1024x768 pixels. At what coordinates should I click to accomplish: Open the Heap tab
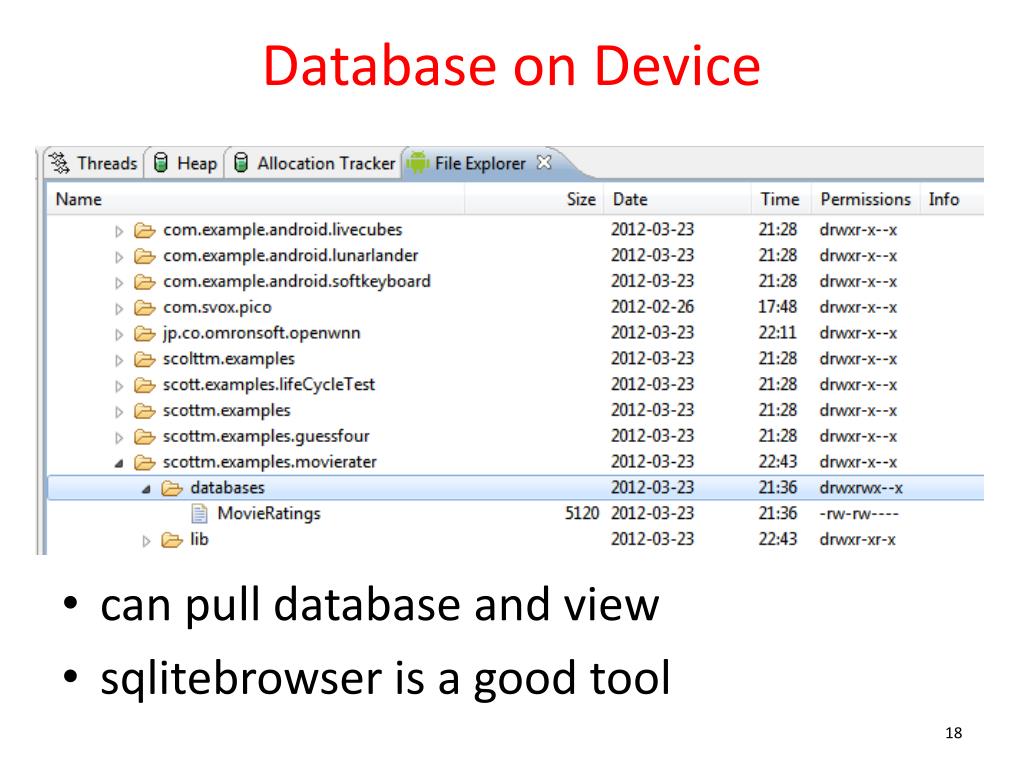(185, 163)
